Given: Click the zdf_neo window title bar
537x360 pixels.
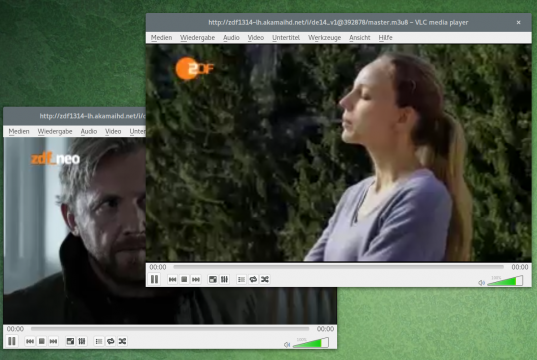Looking at the screenshot, I should [75, 116].
